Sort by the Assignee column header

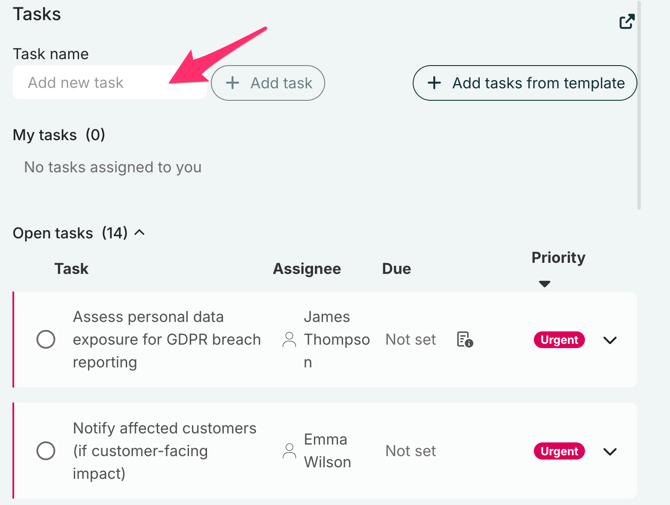coord(306,269)
